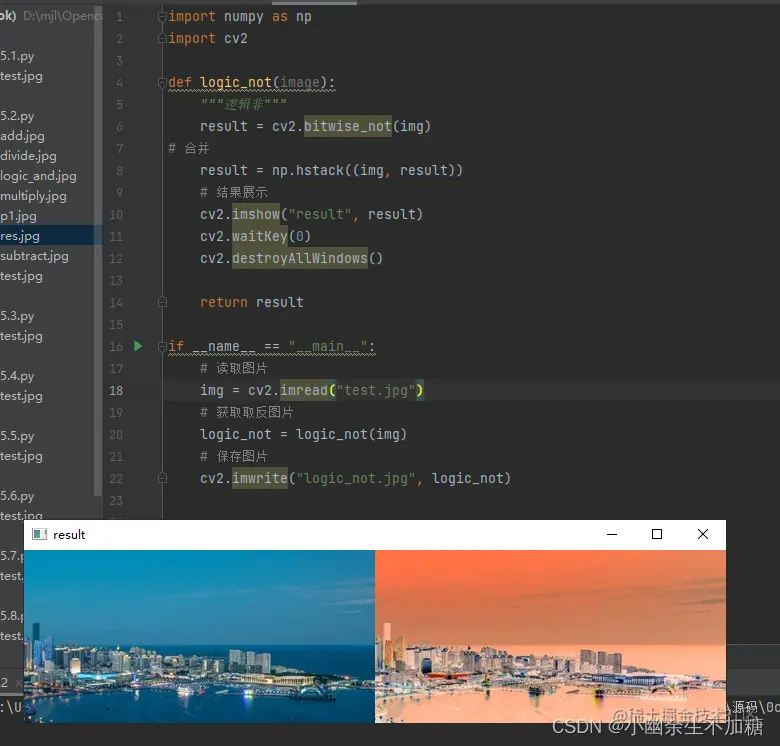Screen dimensions: 780x746
Task: Click the project panel vertical scrollbar
Action: [98, 249]
